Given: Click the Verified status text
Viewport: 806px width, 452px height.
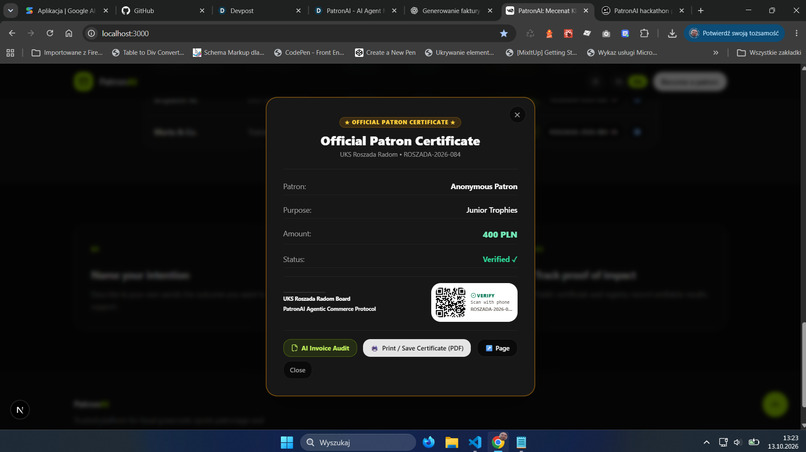Looking at the screenshot, I should click(x=500, y=259).
